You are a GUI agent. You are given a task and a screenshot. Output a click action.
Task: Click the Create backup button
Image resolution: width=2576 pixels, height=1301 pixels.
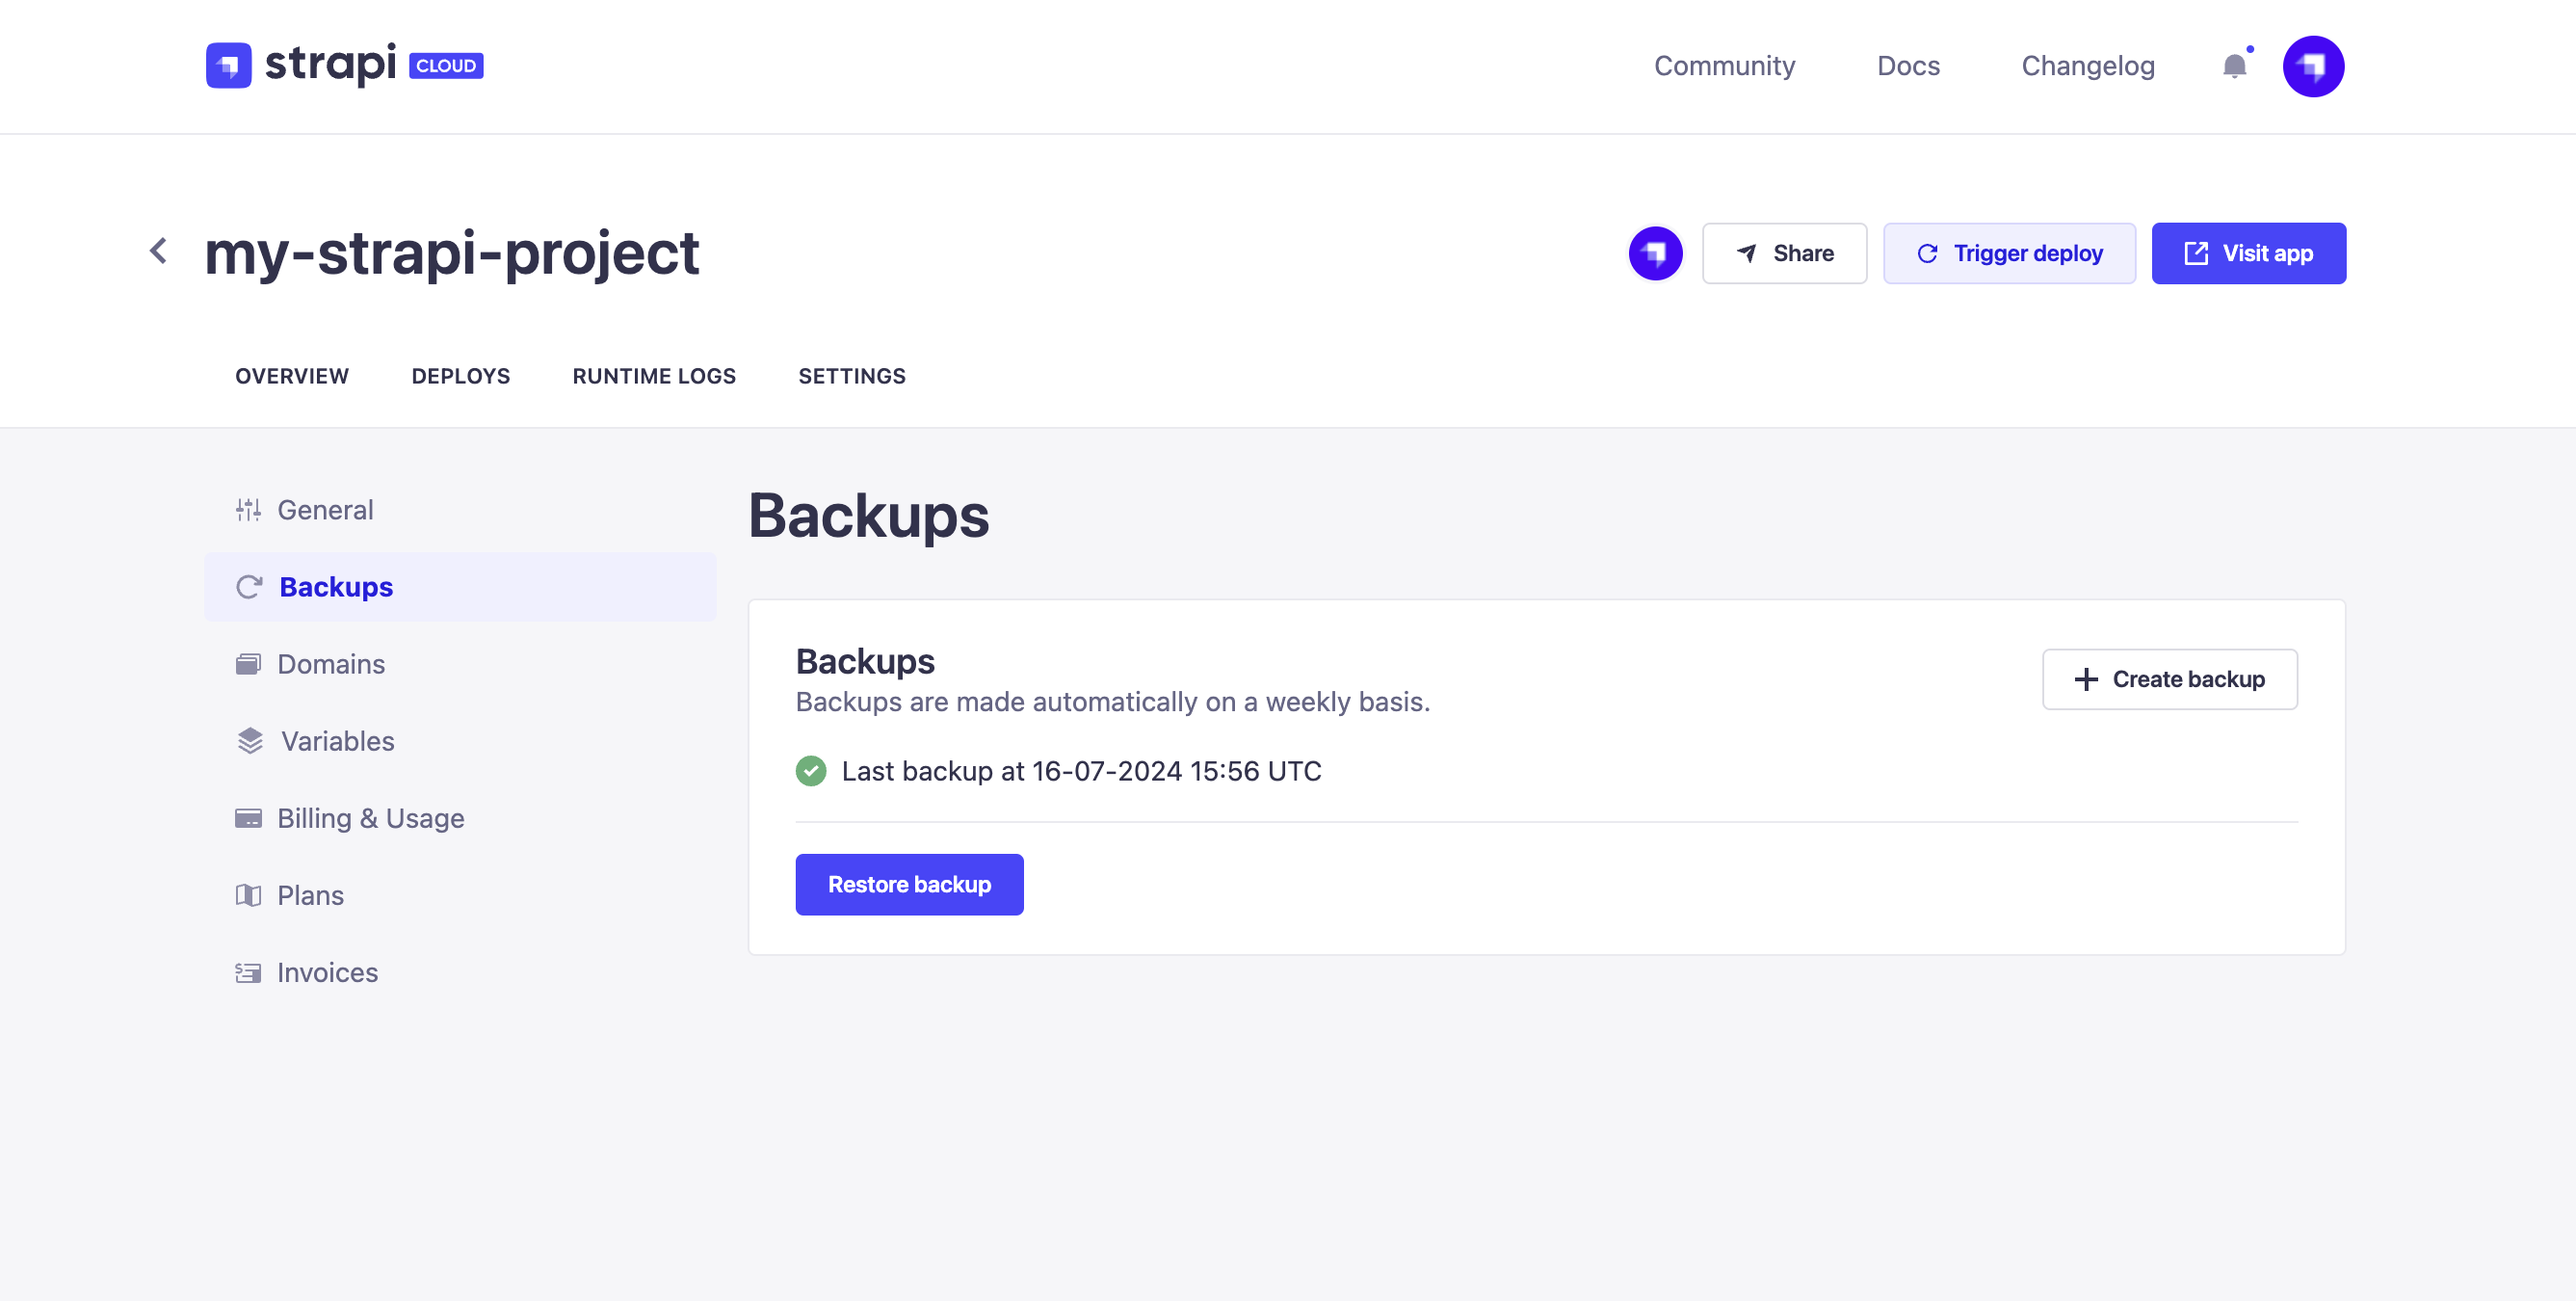point(2169,679)
